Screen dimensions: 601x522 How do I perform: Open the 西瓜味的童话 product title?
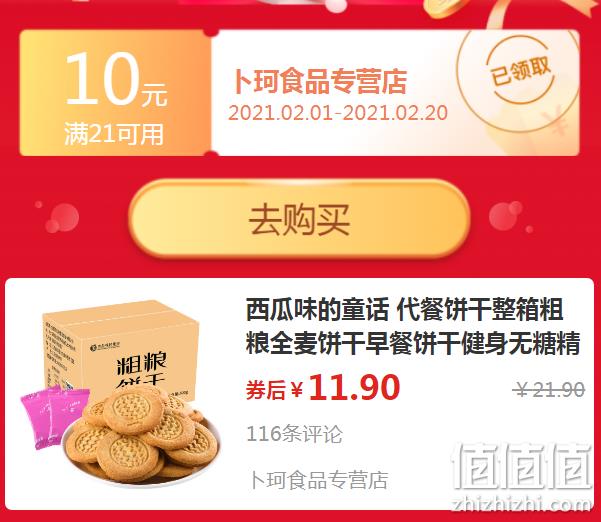coord(412,327)
